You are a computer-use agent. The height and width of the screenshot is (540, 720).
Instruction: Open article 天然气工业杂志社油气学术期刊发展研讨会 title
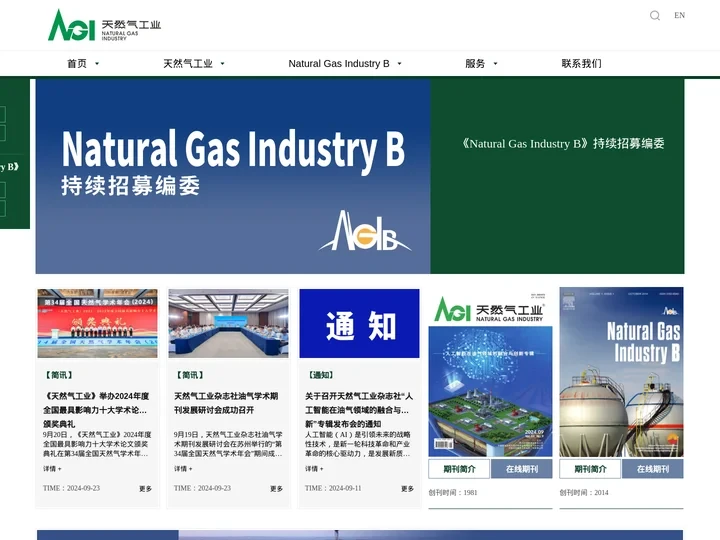tap(226, 403)
